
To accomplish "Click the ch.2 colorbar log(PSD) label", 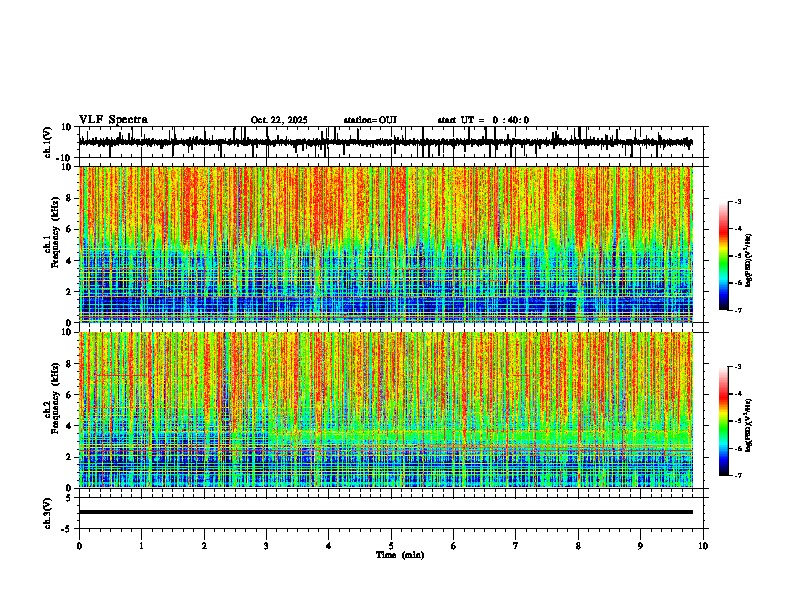I will coord(749,425).
